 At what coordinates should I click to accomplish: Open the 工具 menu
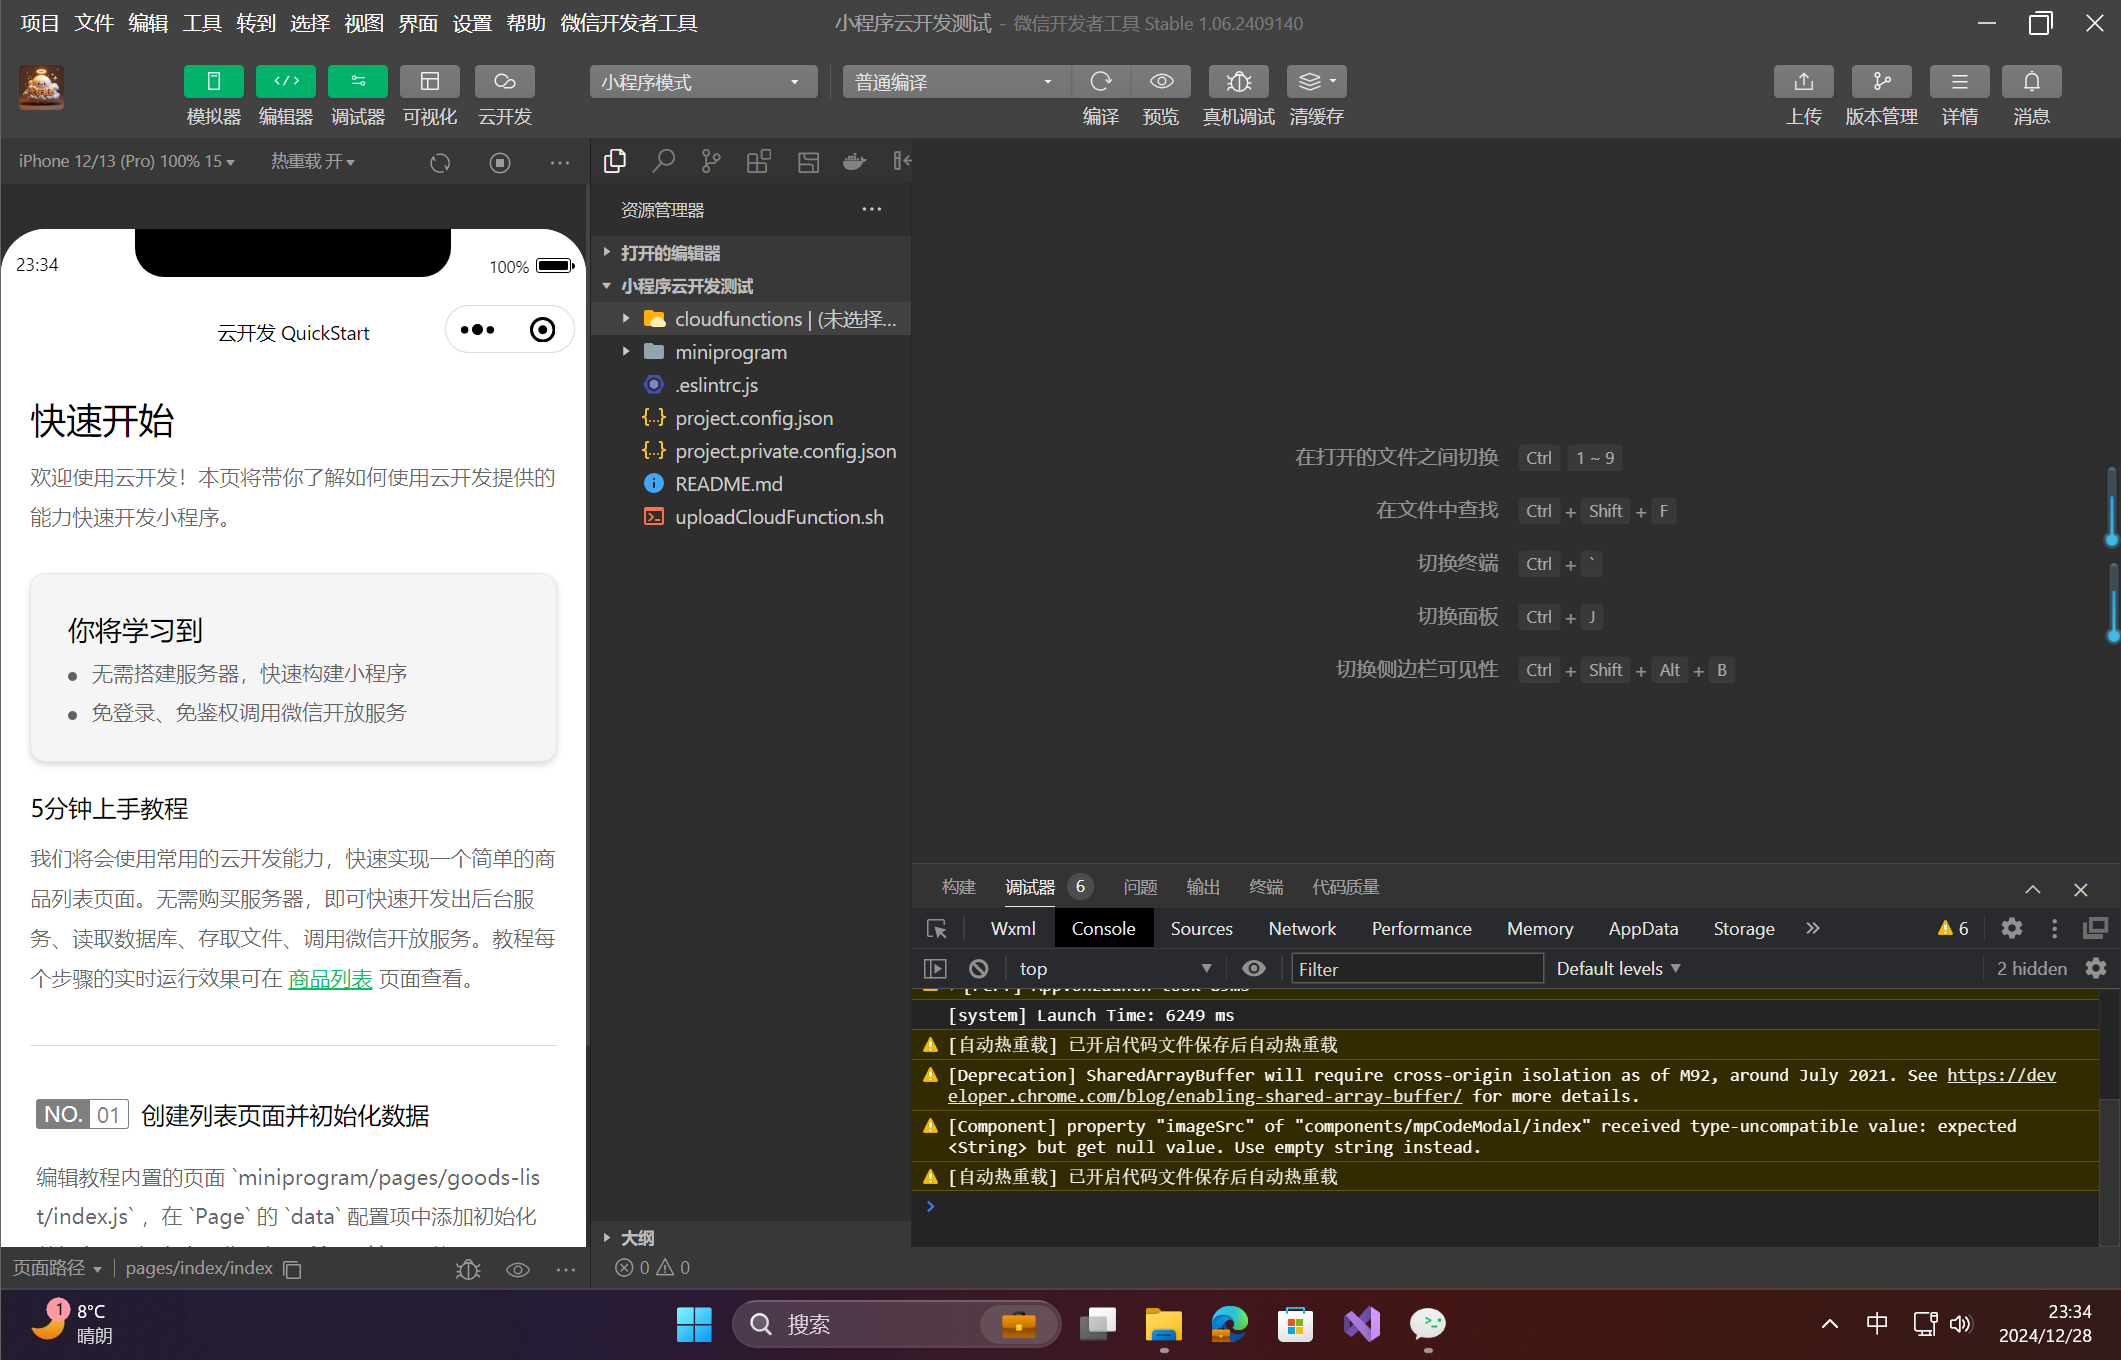click(201, 23)
